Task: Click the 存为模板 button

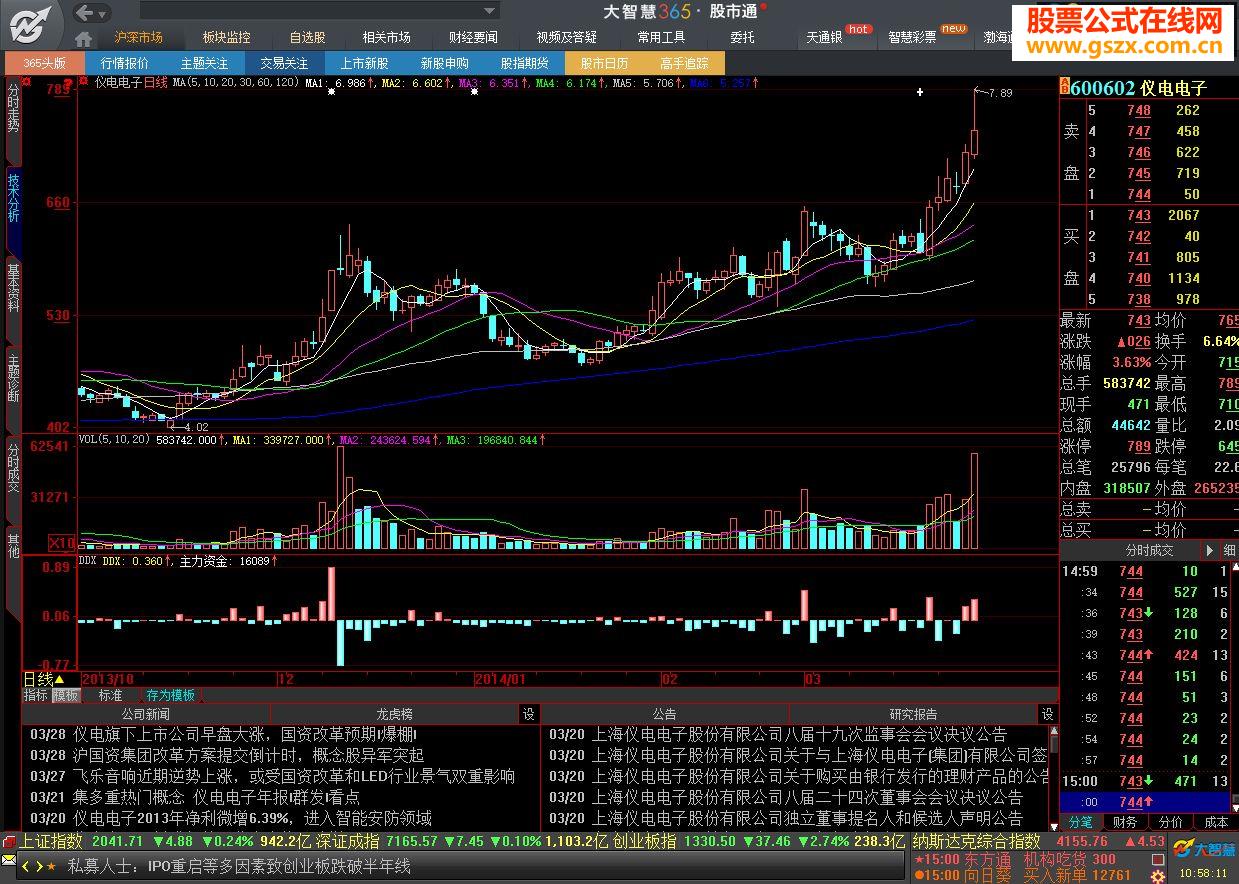Action: (170, 694)
